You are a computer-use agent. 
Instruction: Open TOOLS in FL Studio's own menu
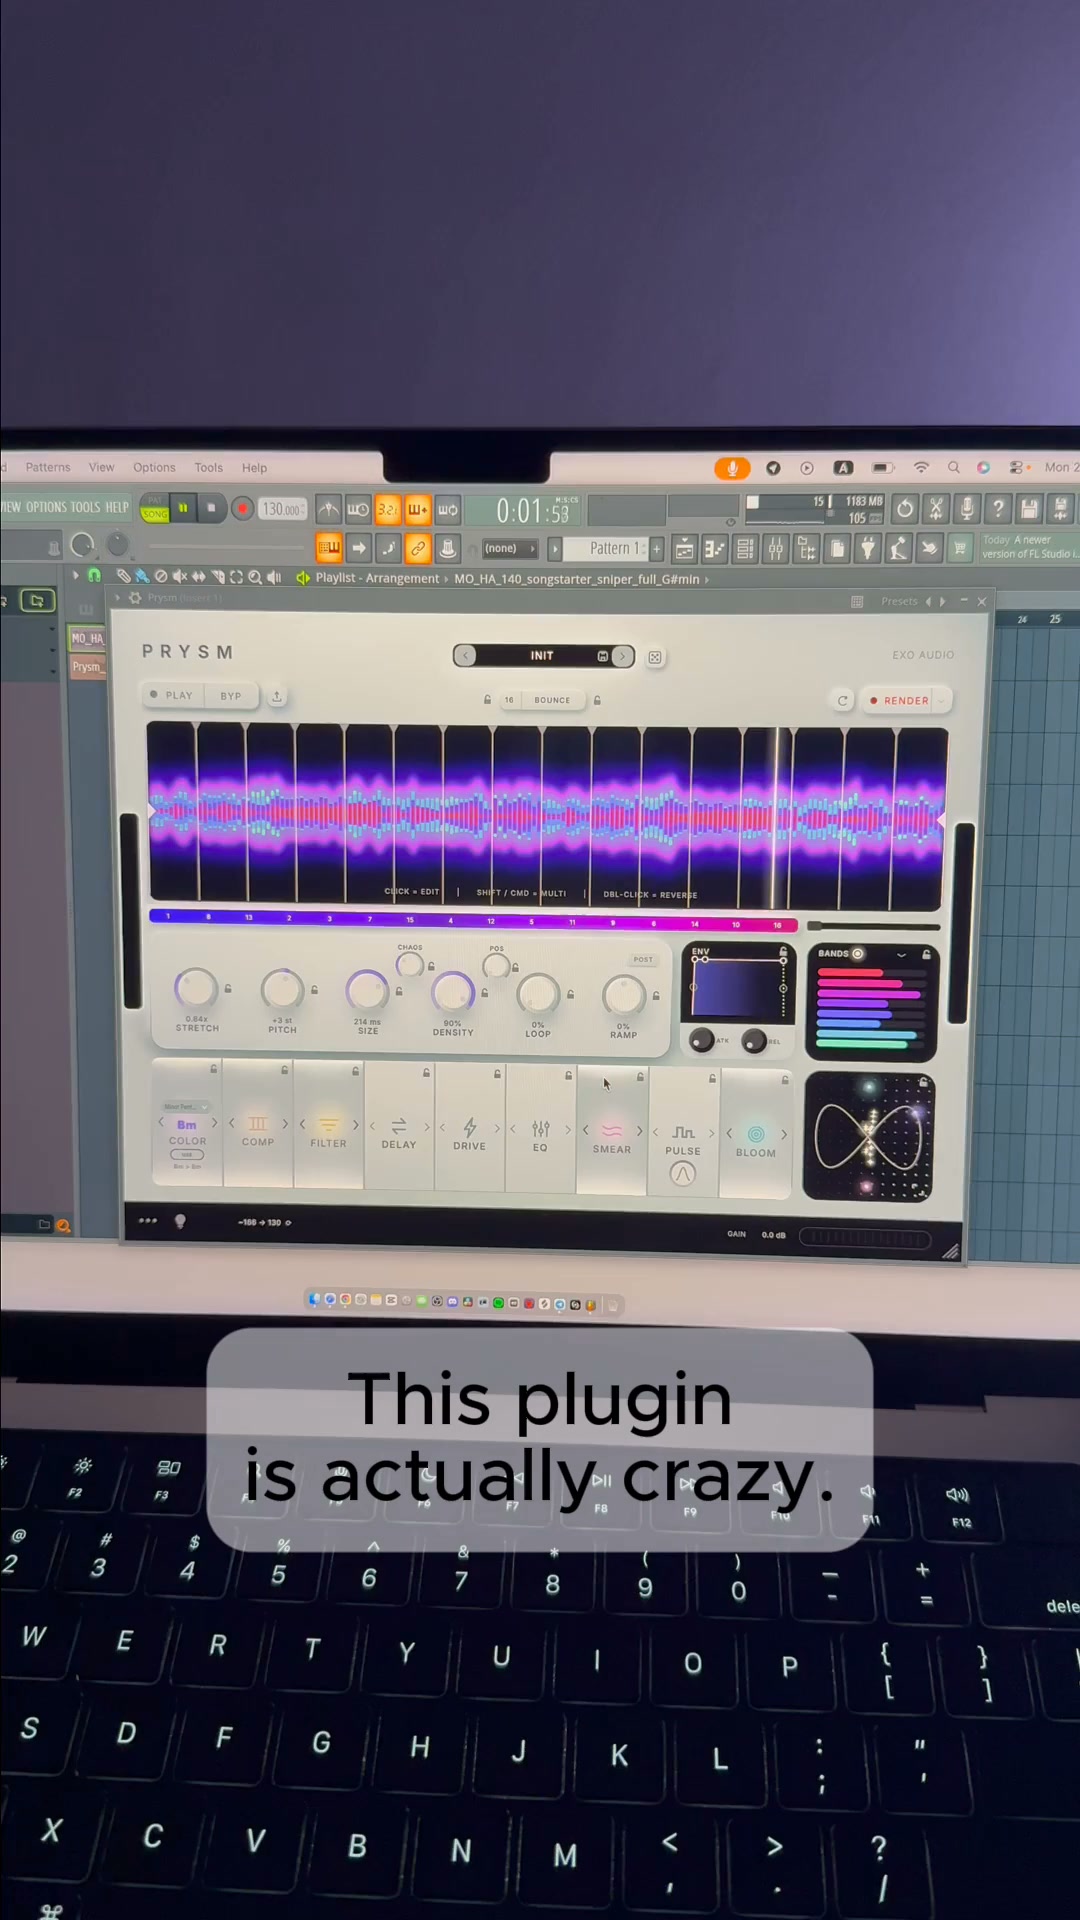point(85,507)
